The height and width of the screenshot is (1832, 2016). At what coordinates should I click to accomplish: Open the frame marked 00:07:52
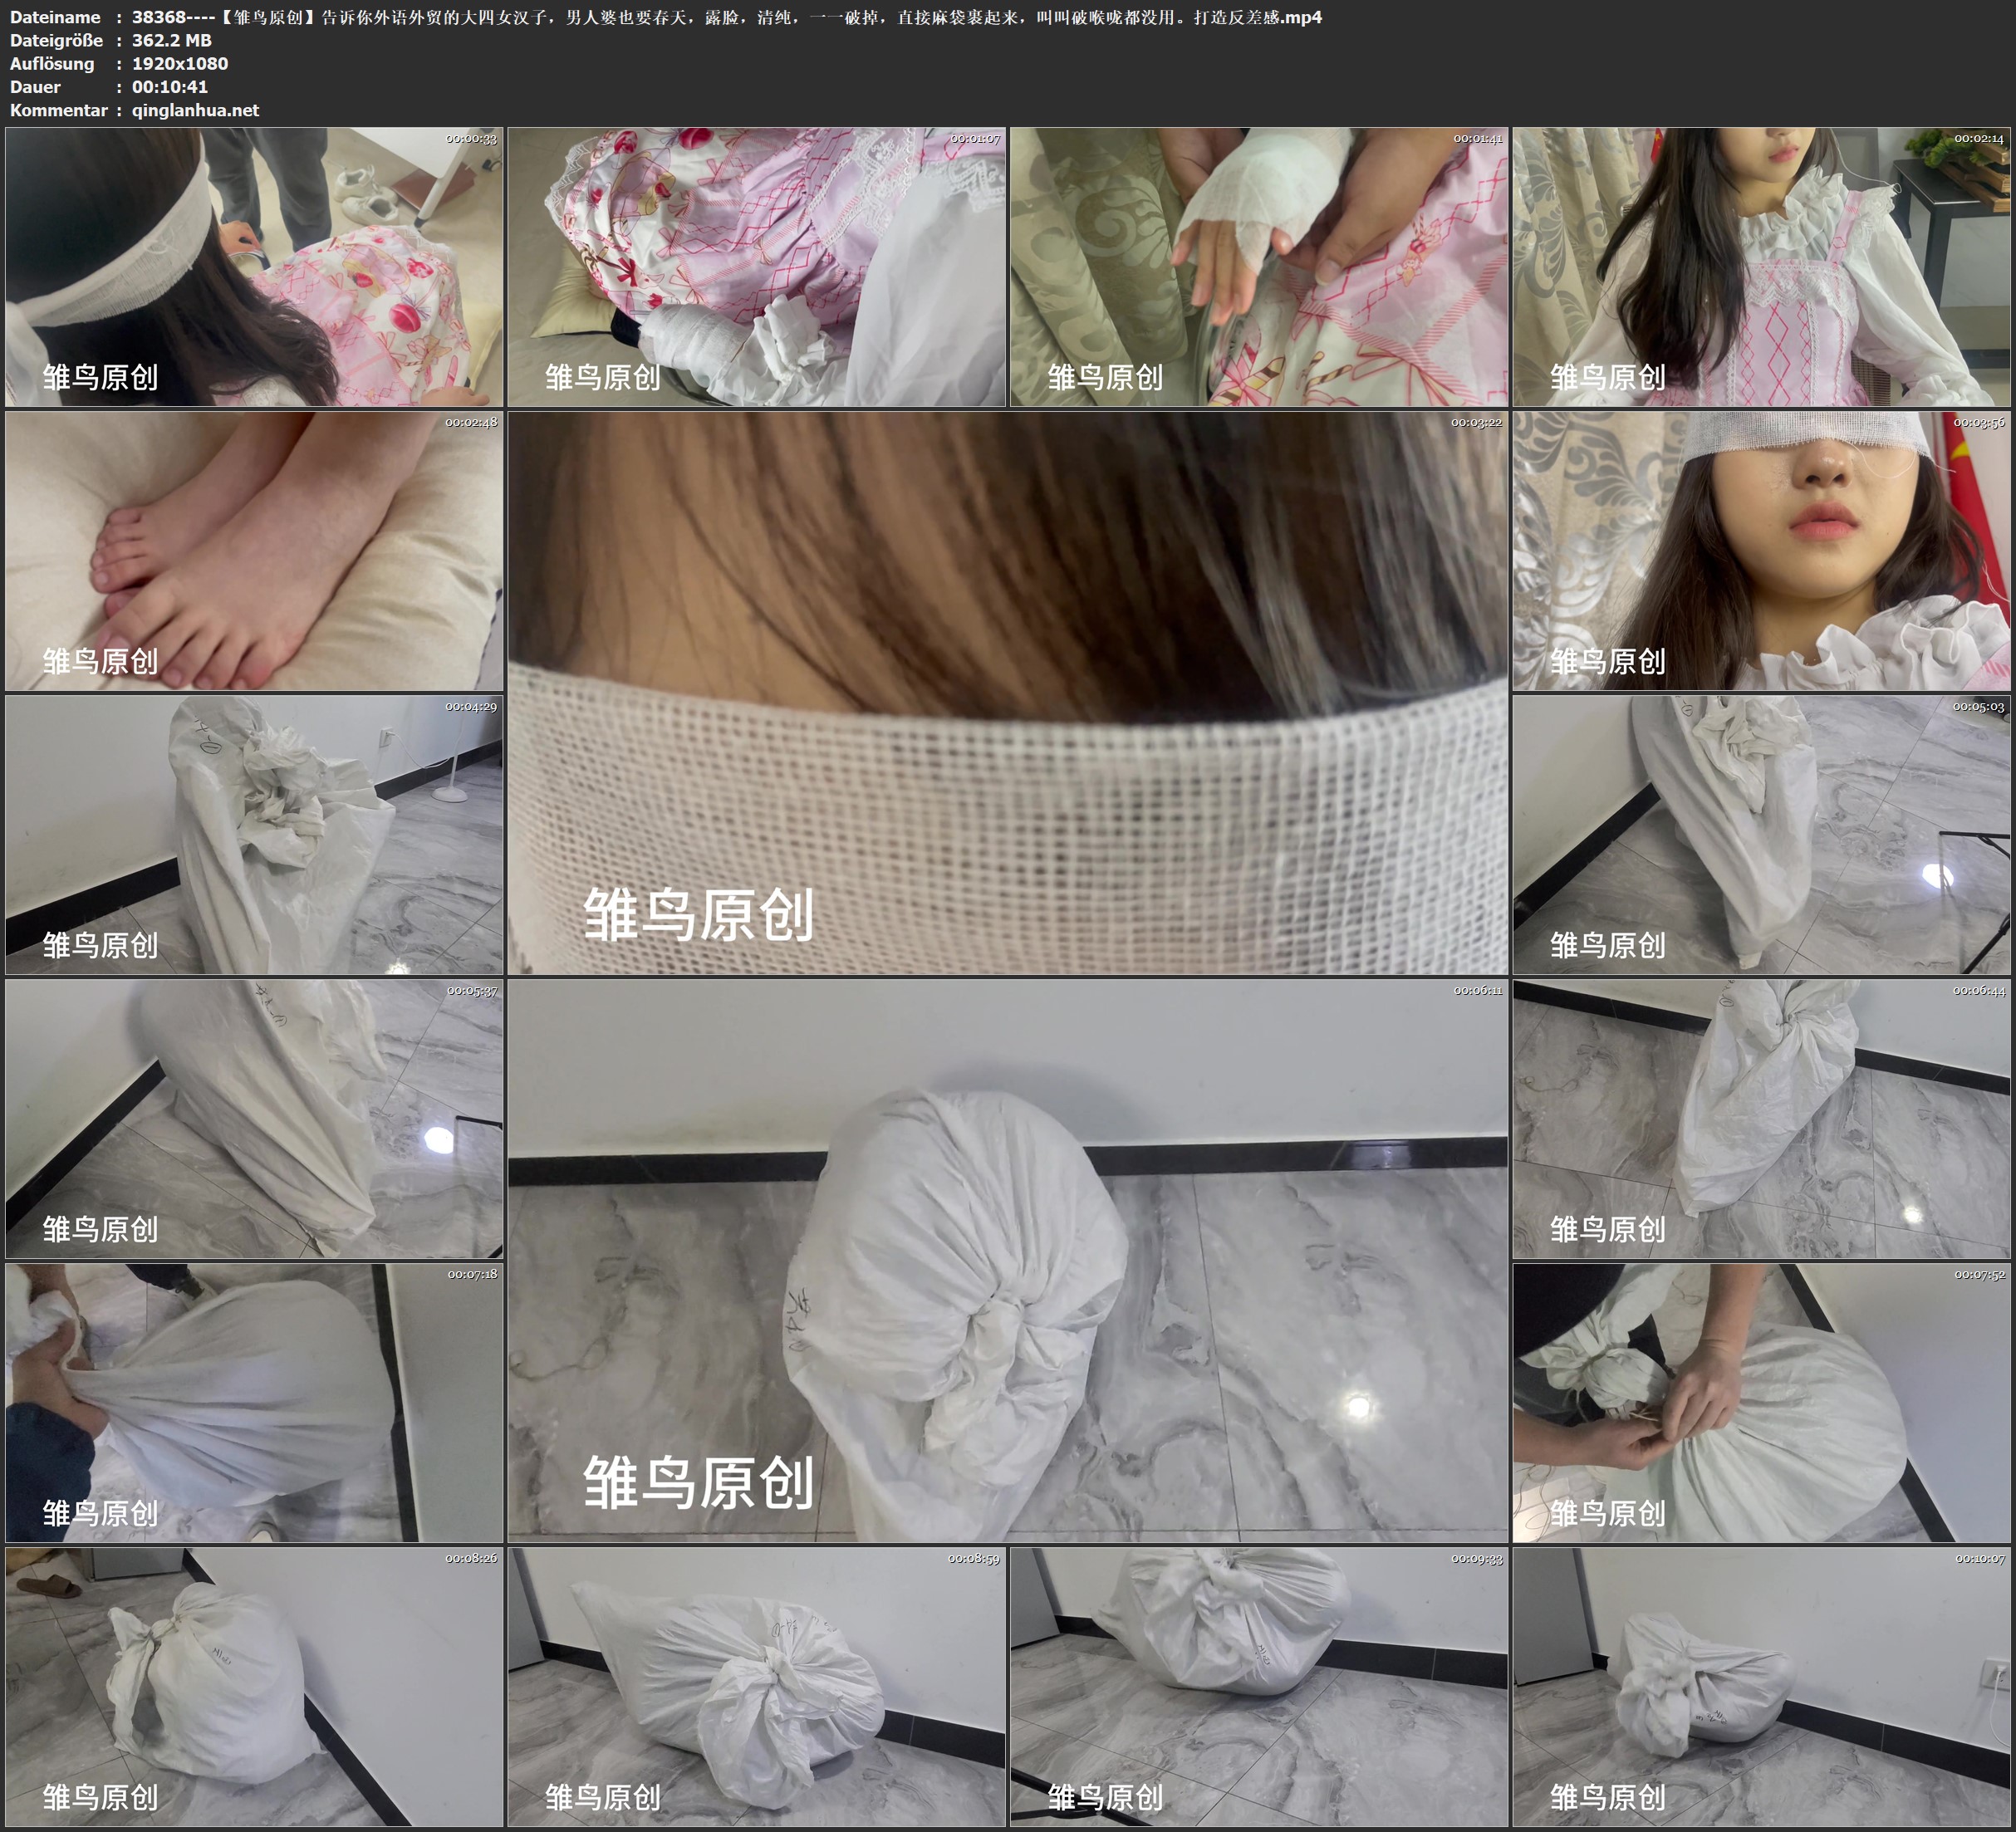click(1760, 1402)
